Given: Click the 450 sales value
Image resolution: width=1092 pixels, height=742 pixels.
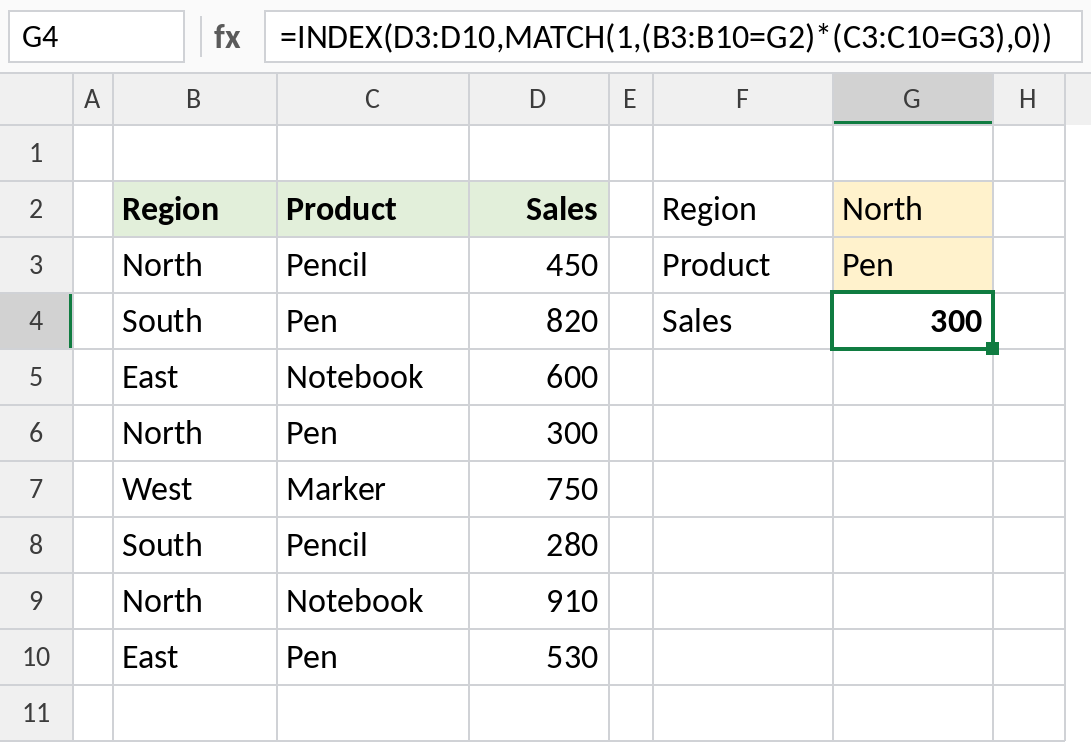Looking at the screenshot, I should (x=538, y=265).
